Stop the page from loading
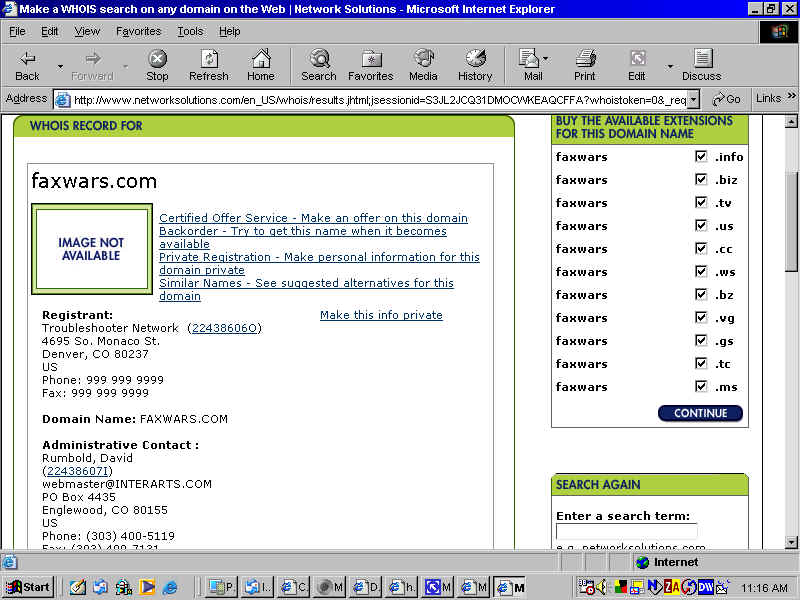Viewport: 800px width, 600px height. 157,65
